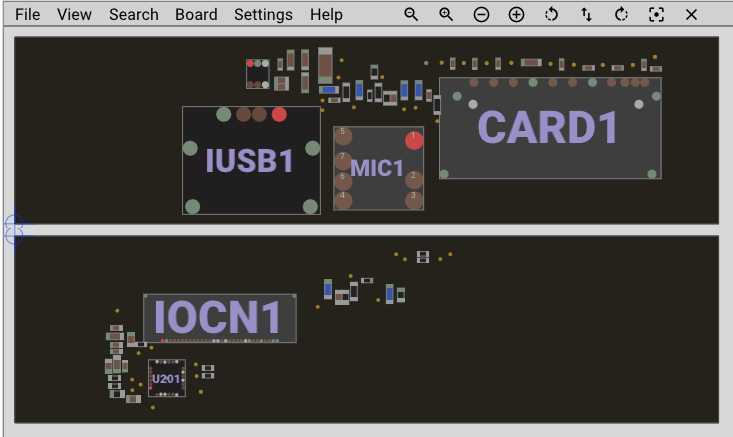This screenshot has height=437, width=733.
Task: Select the CARD1 component
Action: [549, 128]
